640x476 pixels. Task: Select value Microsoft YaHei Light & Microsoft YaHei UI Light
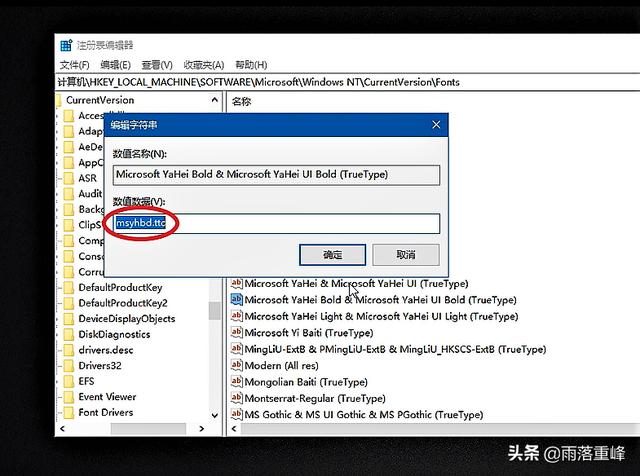pos(381,316)
